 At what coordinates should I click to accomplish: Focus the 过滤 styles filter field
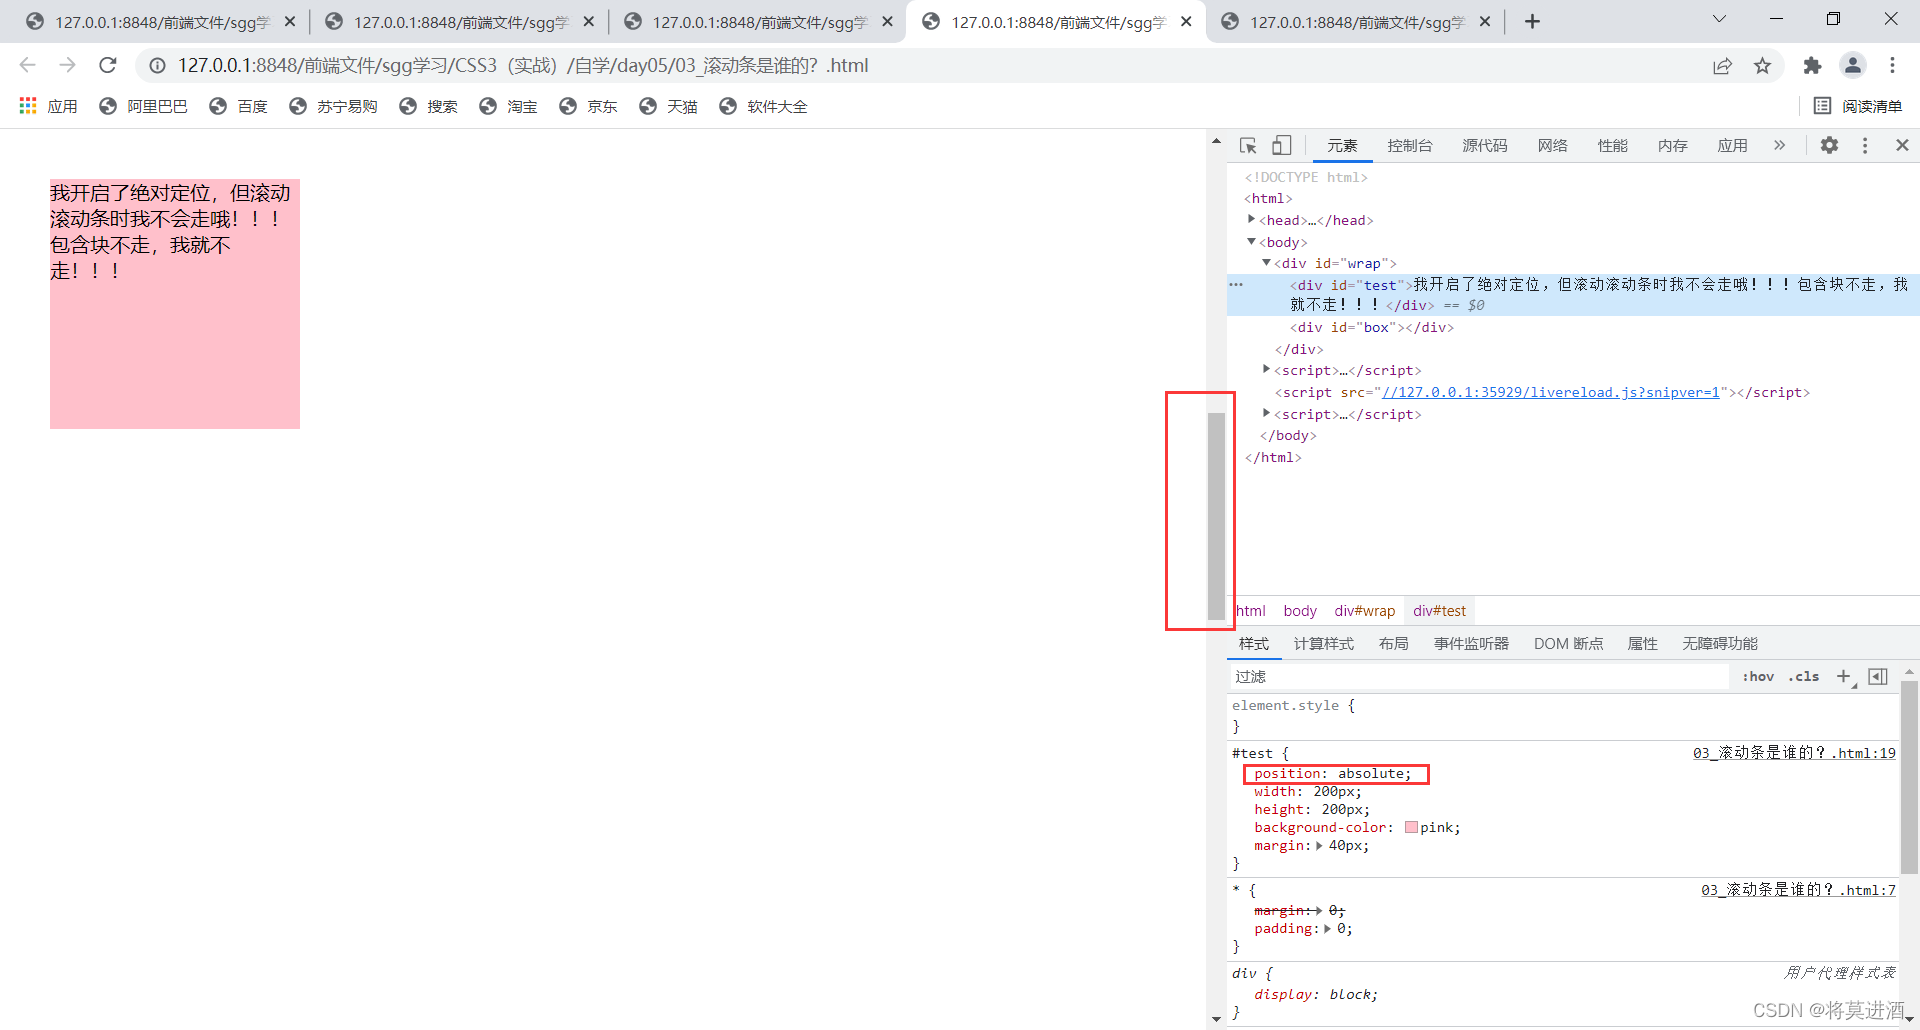point(1478,677)
